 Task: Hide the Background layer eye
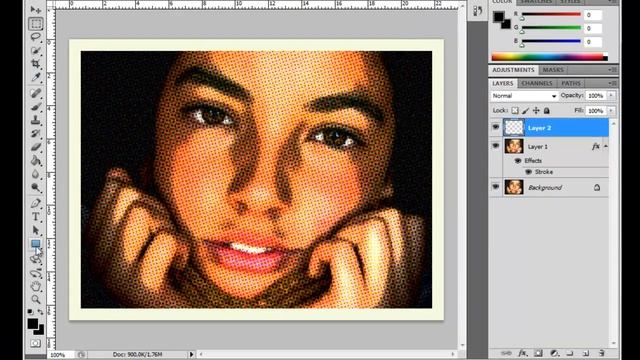496,187
